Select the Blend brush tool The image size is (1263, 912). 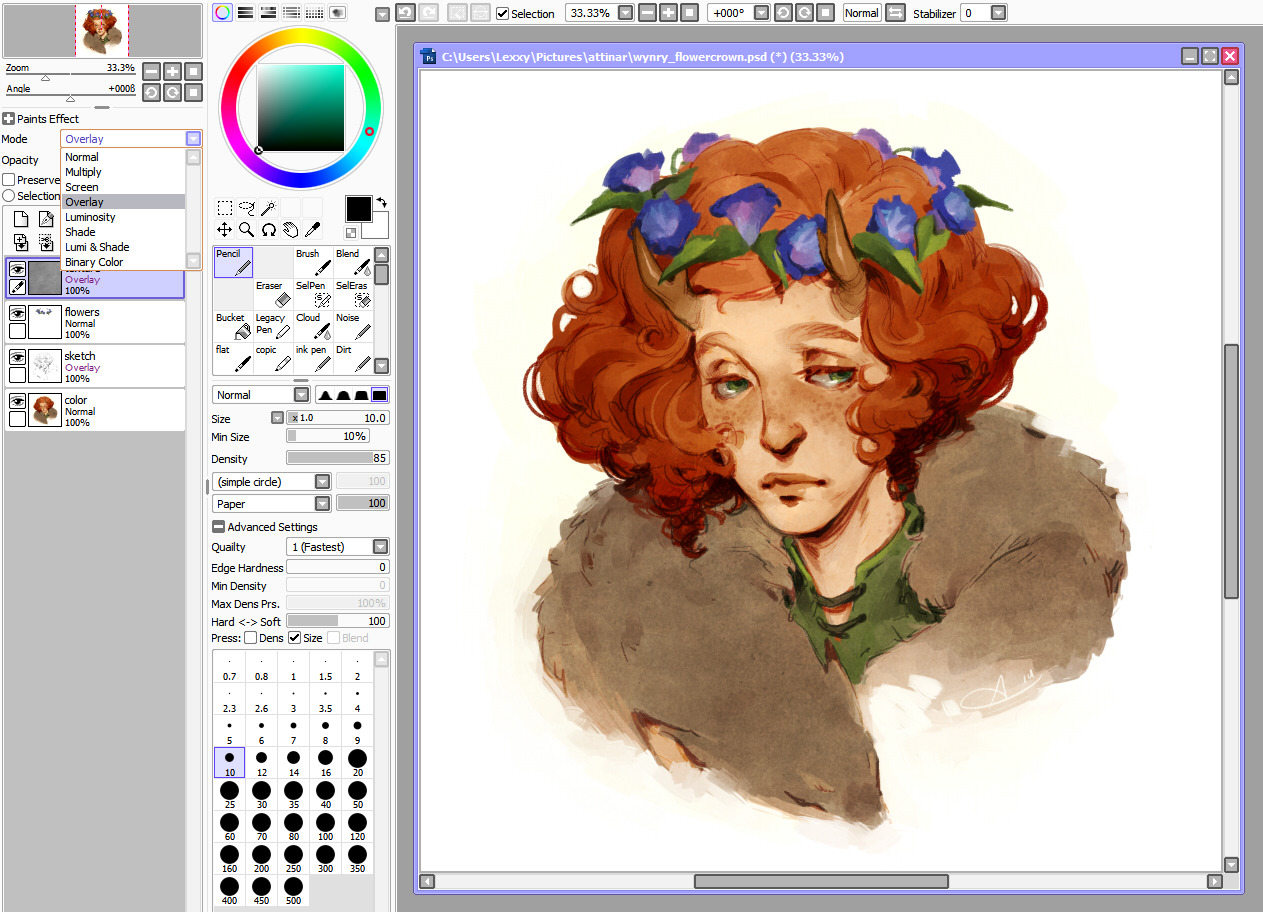(354, 262)
